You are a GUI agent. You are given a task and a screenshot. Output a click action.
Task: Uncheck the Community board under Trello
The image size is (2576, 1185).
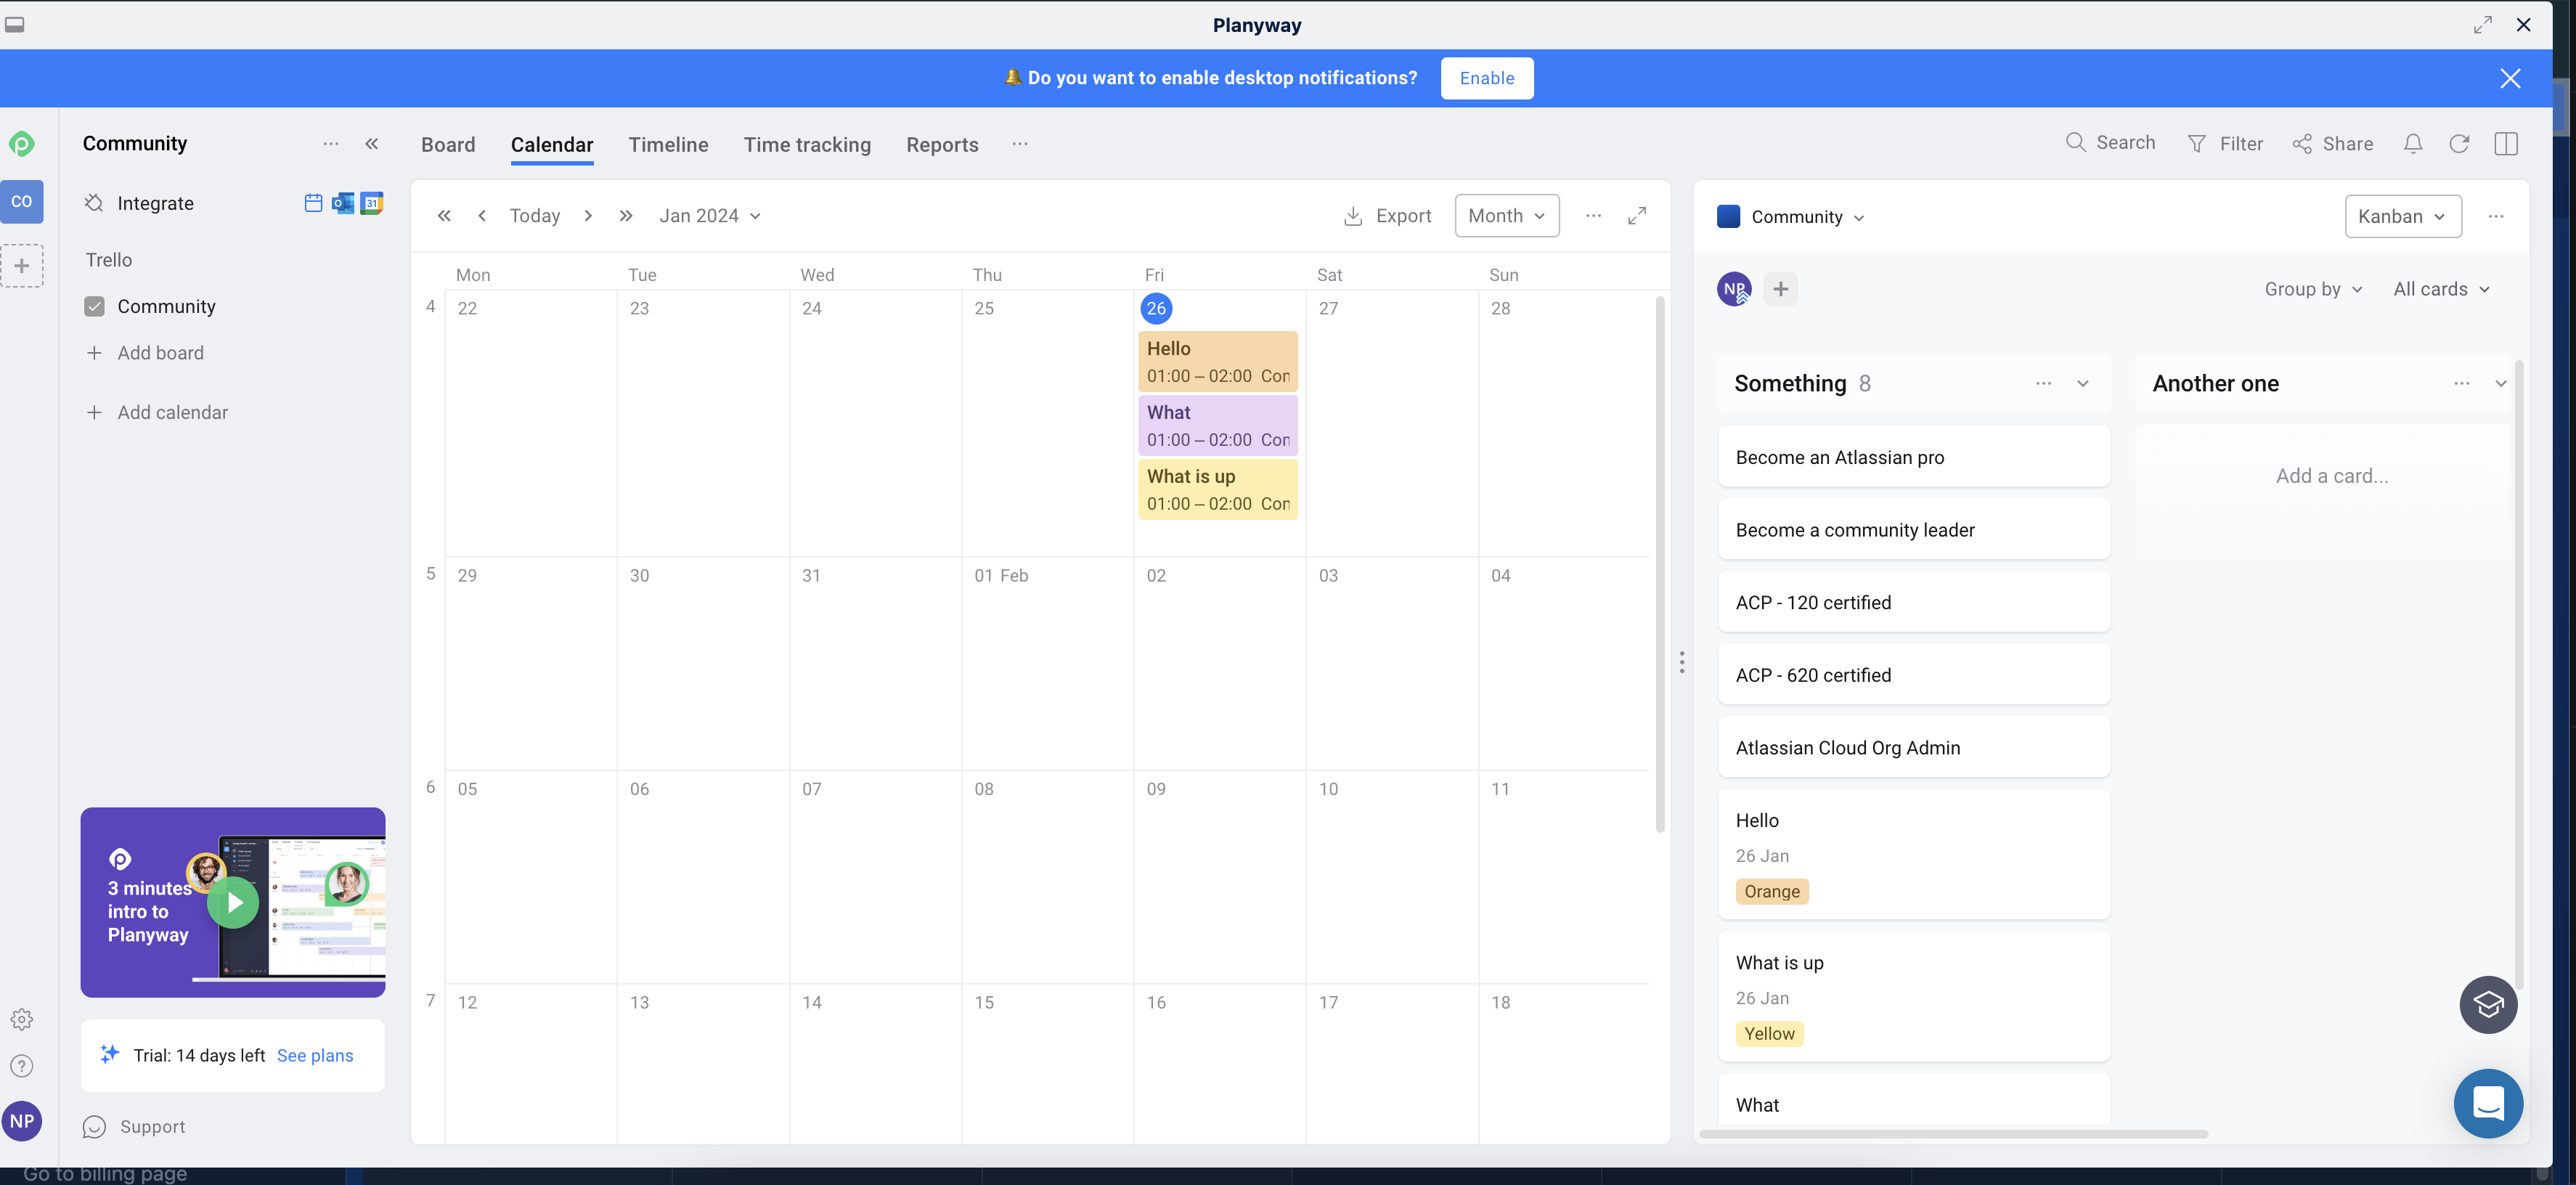(94, 306)
